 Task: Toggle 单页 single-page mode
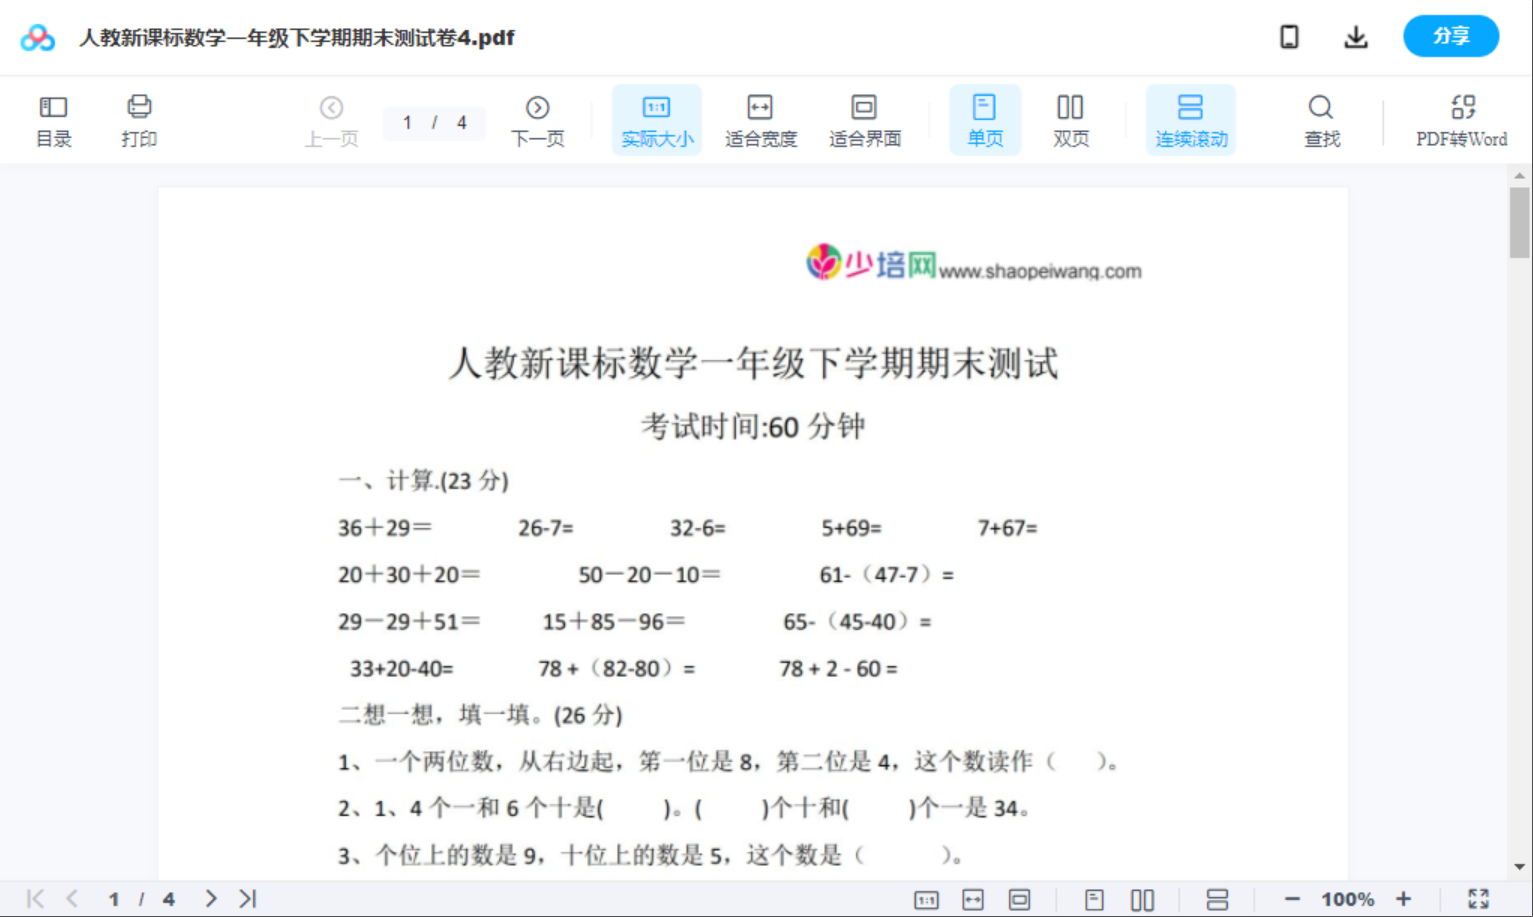coord(985,119)
